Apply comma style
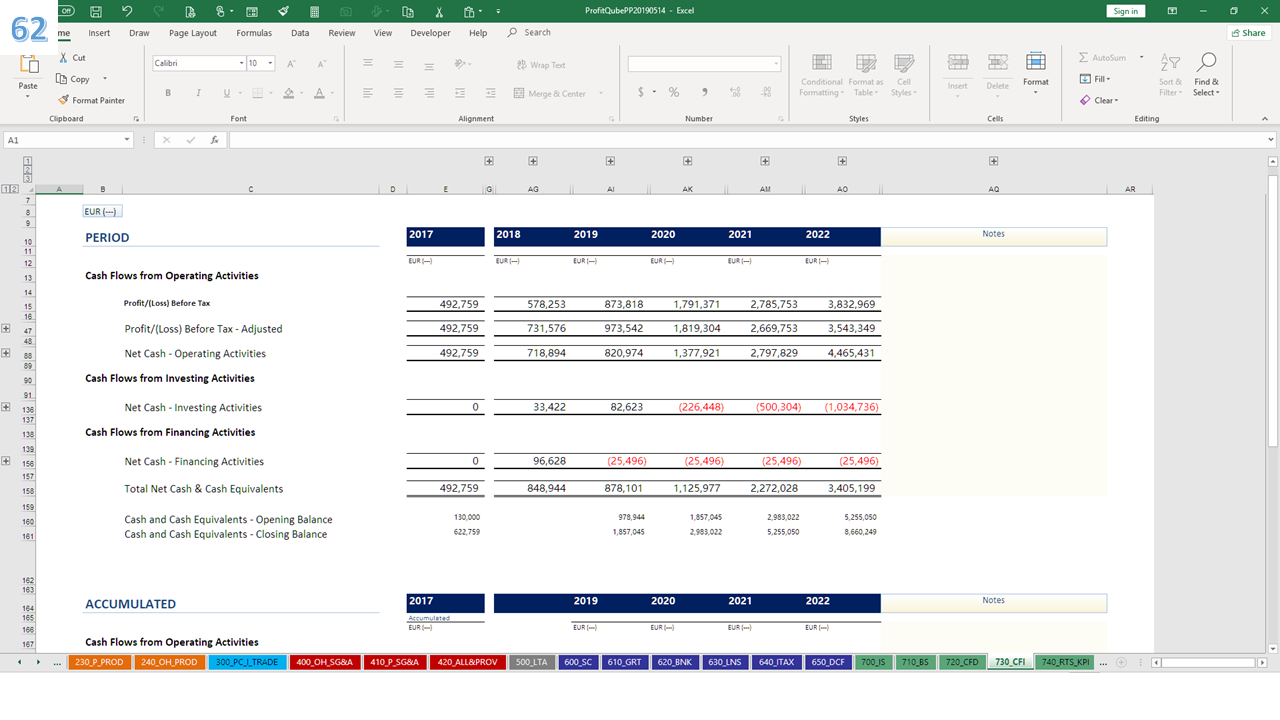 705,92
